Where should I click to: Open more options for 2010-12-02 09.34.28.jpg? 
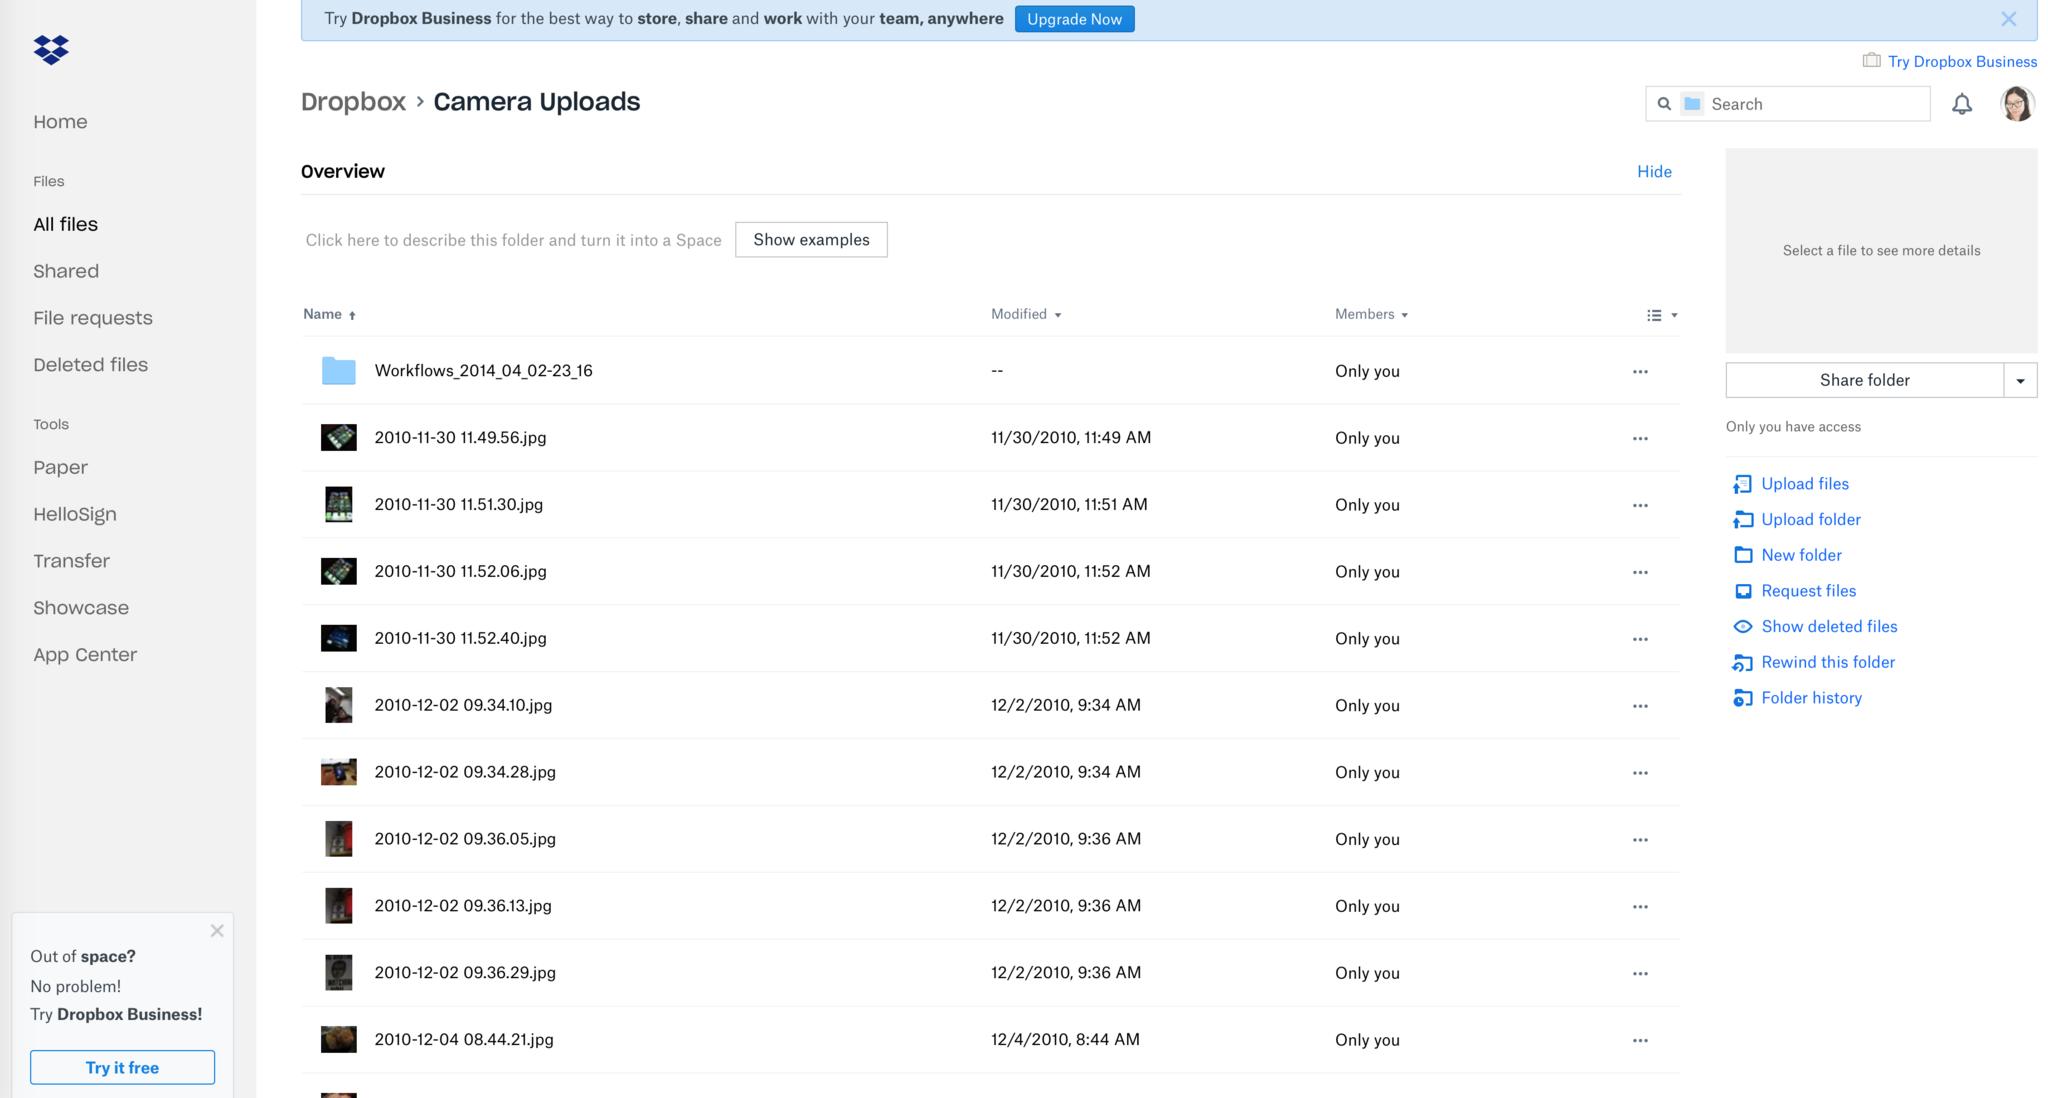click(x=1640, y=773)
